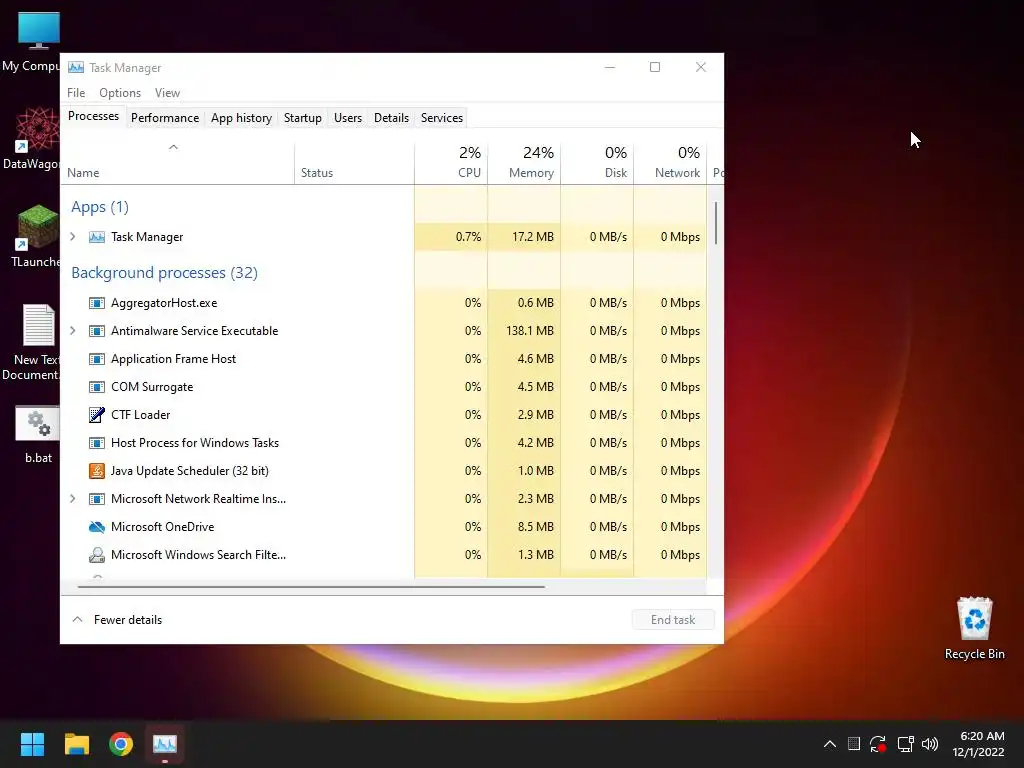Switch to the App history tab

[241, 118]
